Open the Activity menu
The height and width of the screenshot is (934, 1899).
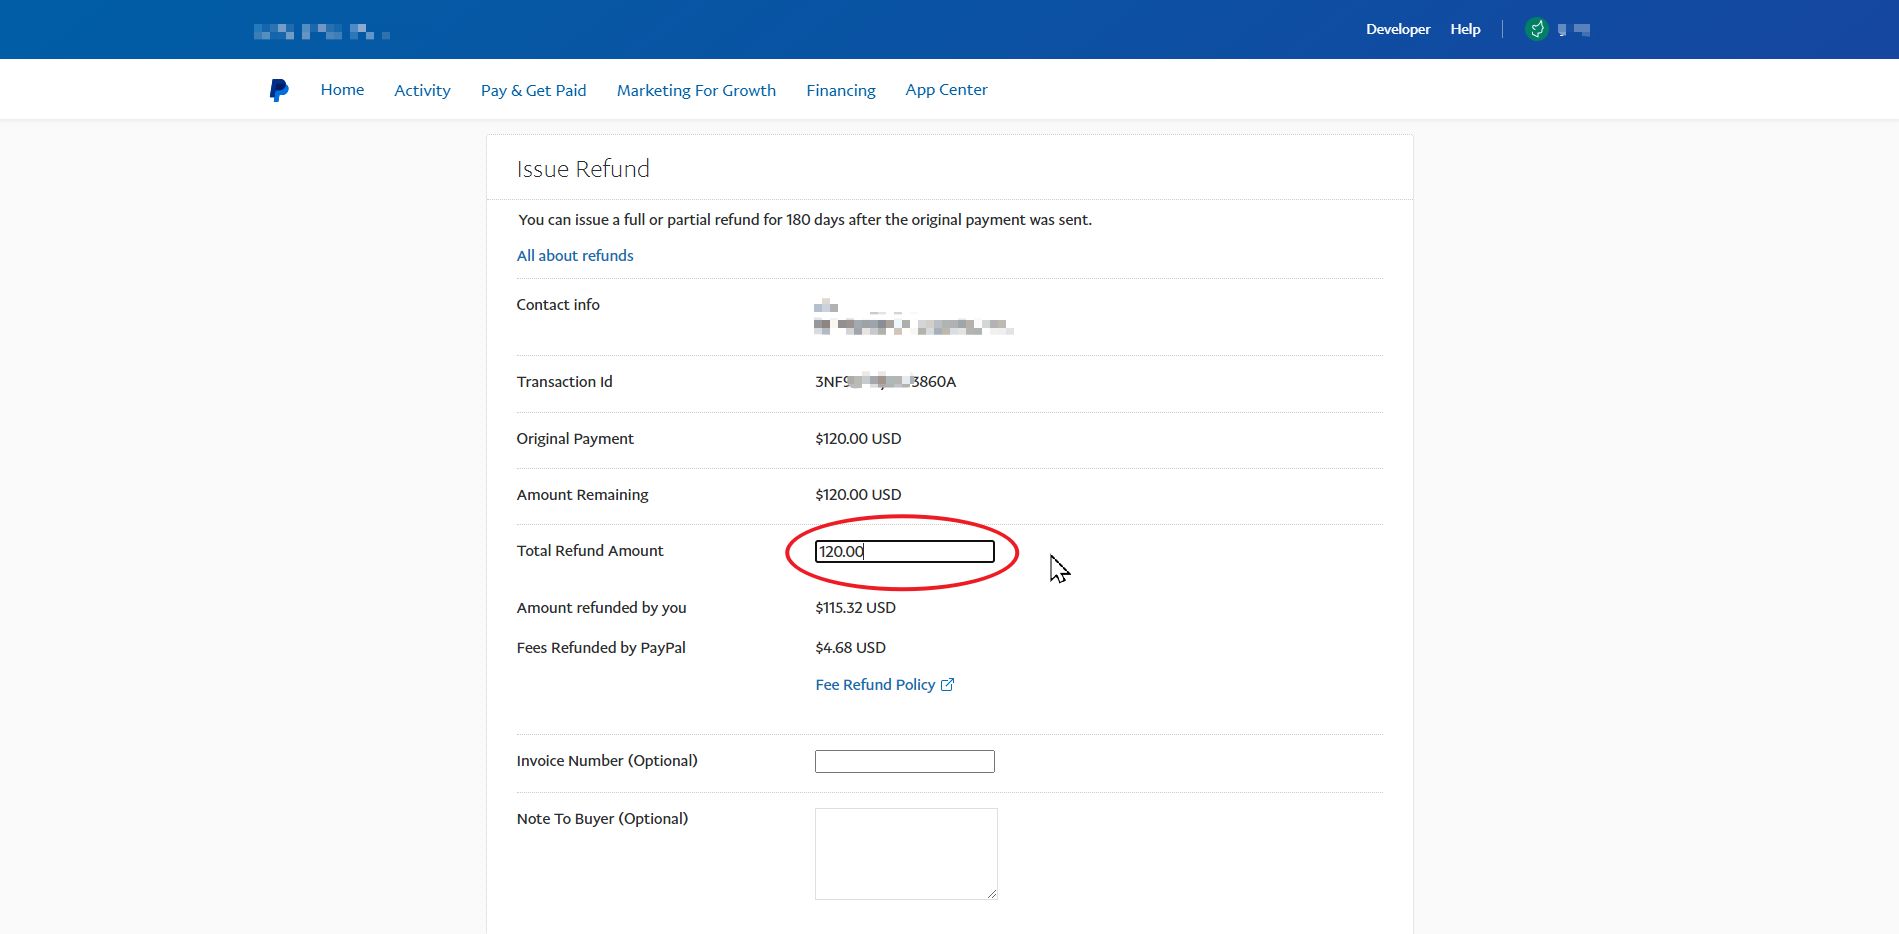(x=422, y=90)
